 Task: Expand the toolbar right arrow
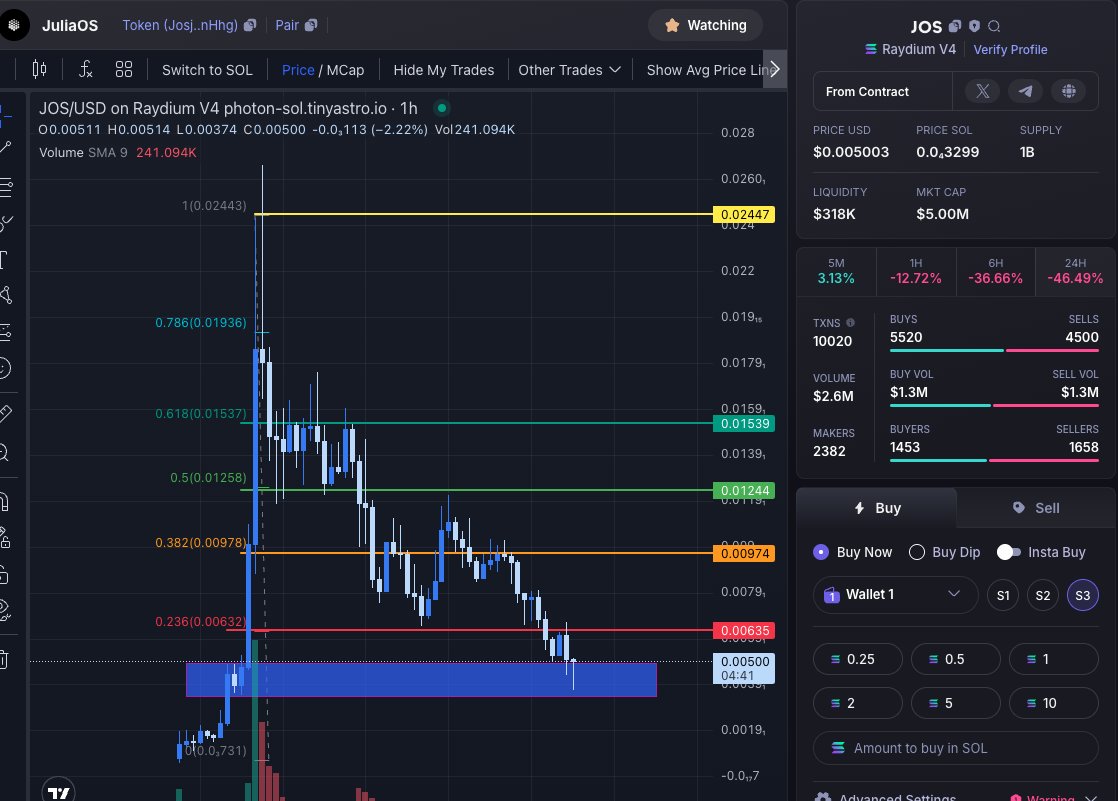tap(775, 69)
